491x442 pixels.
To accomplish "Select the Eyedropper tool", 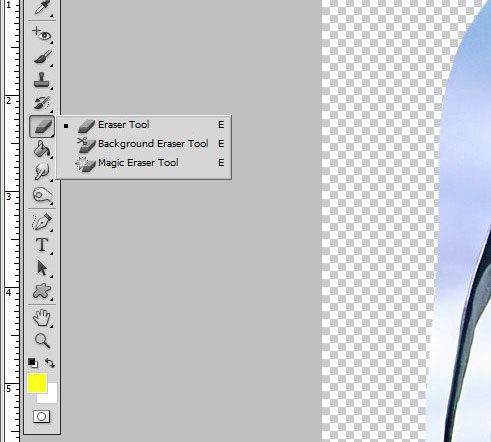I will click(x=42, y=7).
